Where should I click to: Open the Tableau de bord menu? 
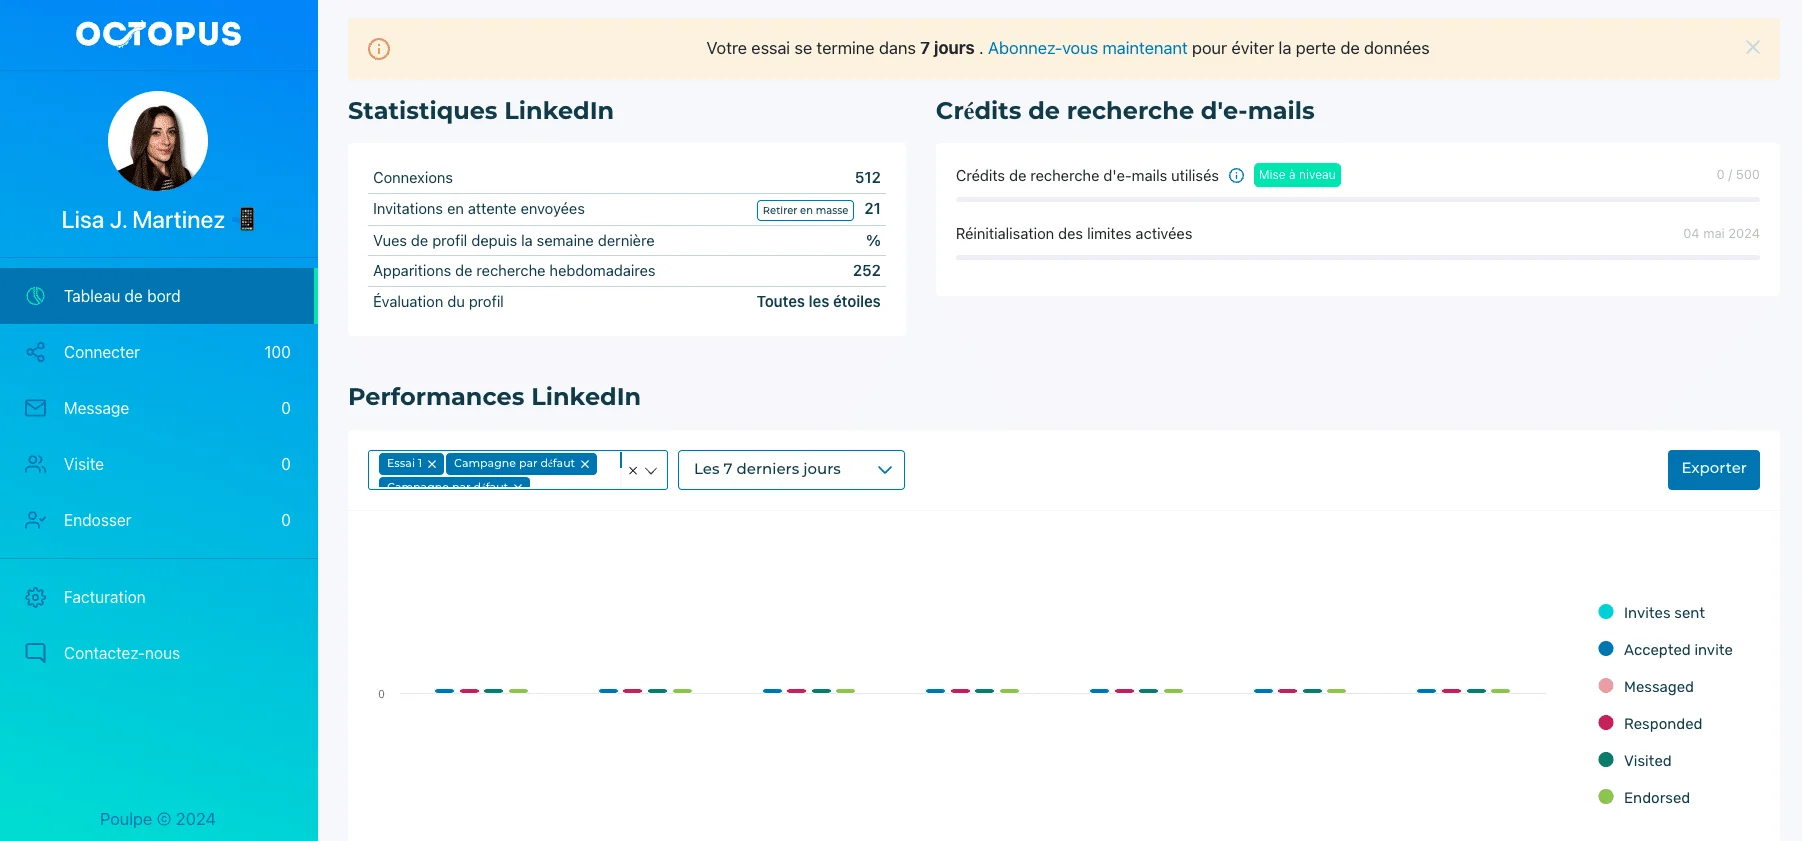click(x=158, y=296)
